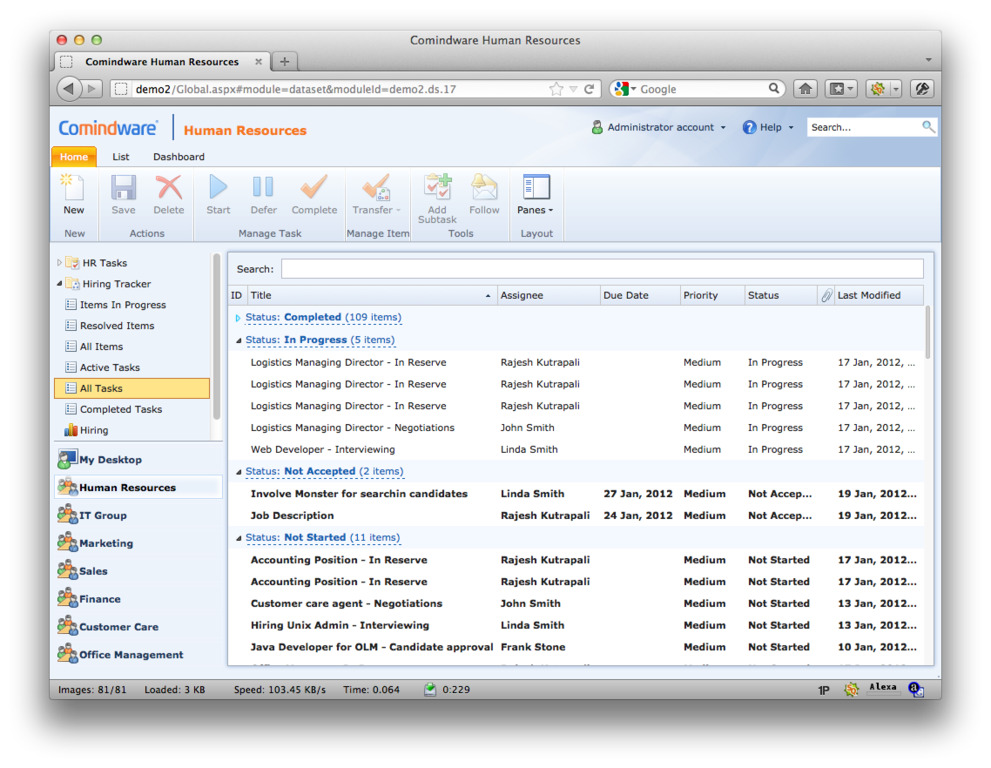
Task: Click the attachment paperclip column header
Action: [826, 295]
